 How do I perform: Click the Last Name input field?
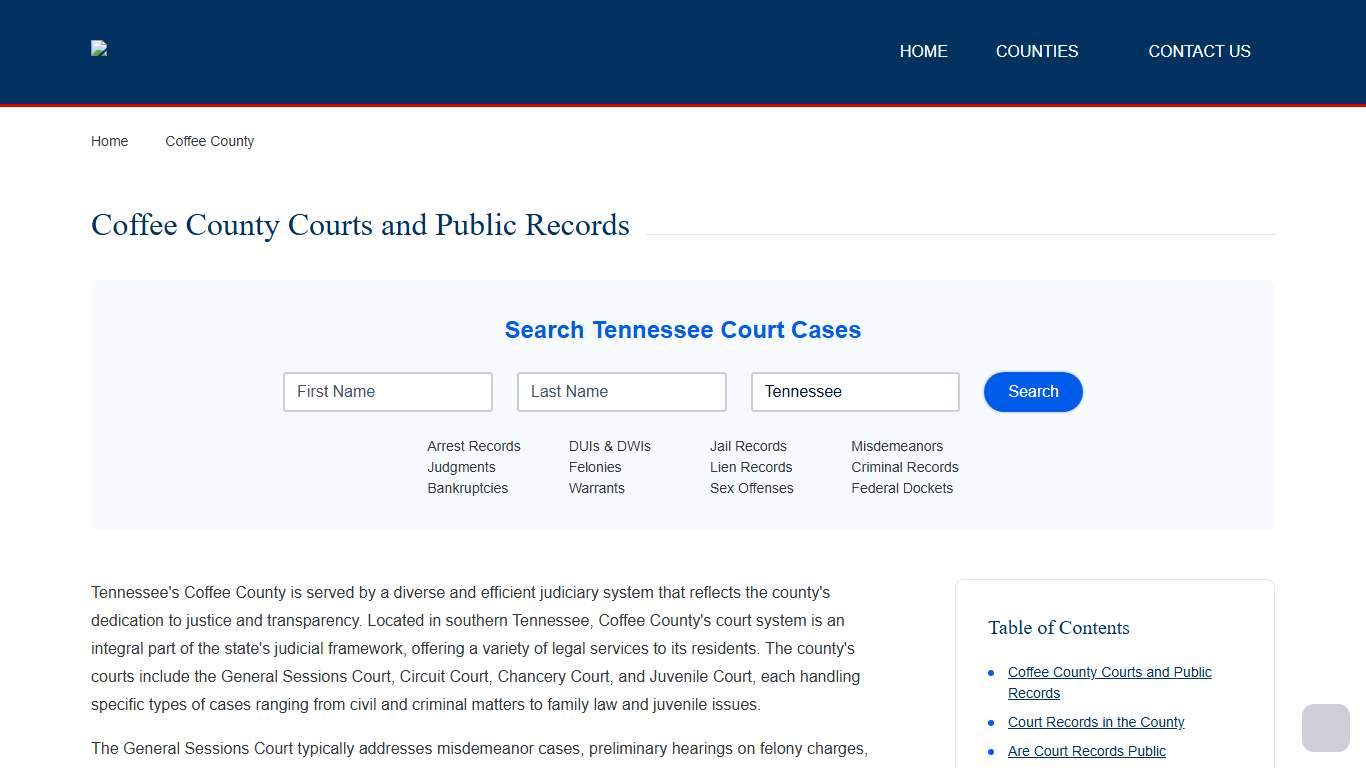(621, 391)
